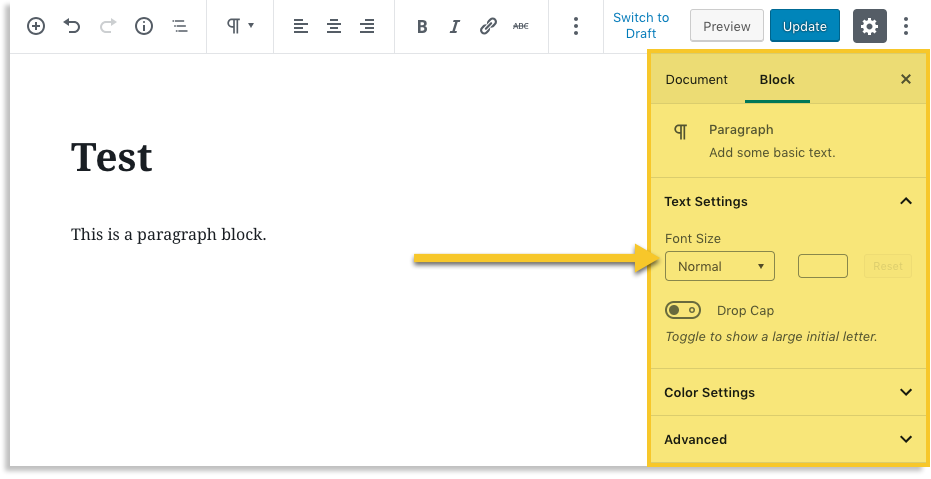This screenshot has height=479, width=931.
Task: Click the Update button
Action: point(804,26)
